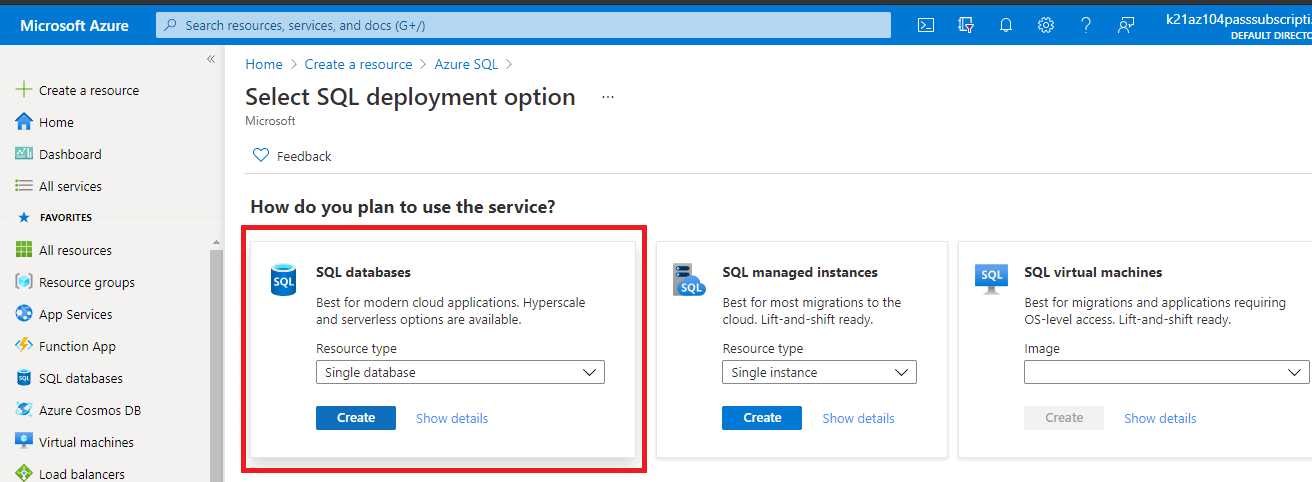The height and width of the screenshot is (482, 1312).
Task: Click the SQL virtual machines card heading
Action: (1093, 272)
